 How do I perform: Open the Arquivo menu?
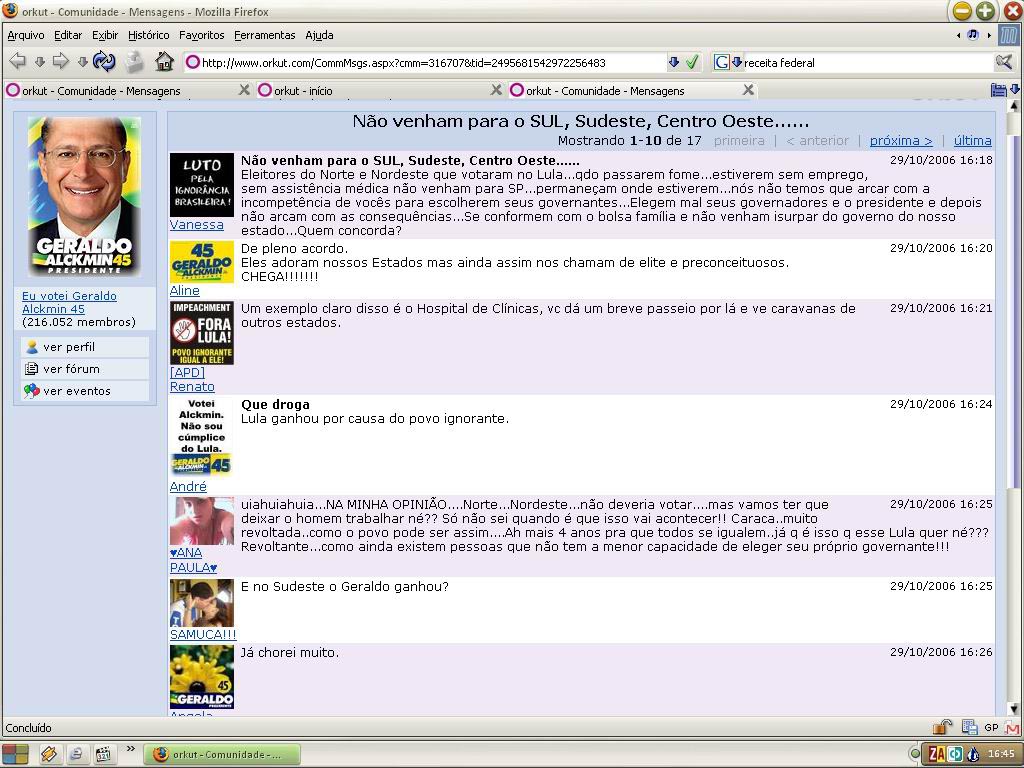coord(25,35)
